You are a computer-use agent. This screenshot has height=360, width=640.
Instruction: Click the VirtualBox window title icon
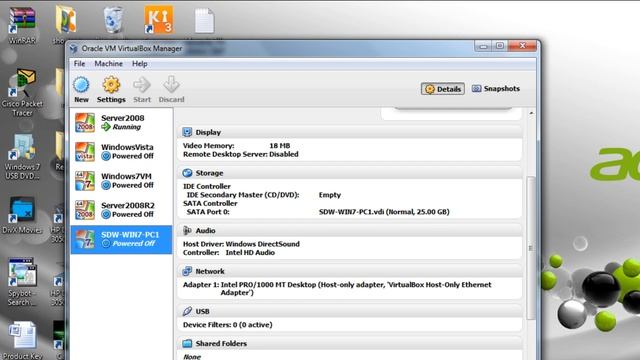pos(74,49)
